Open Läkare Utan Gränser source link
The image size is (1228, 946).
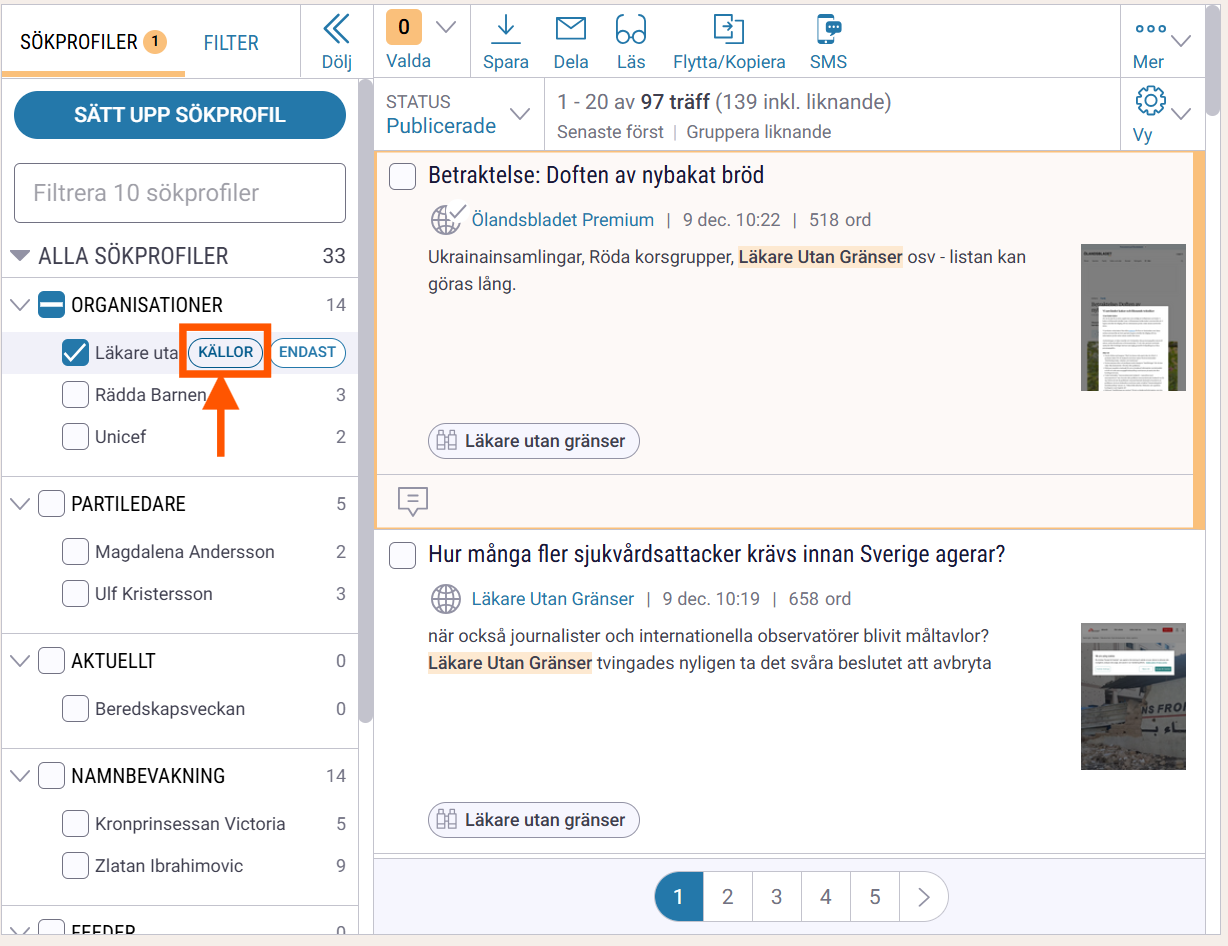(553, 599)
